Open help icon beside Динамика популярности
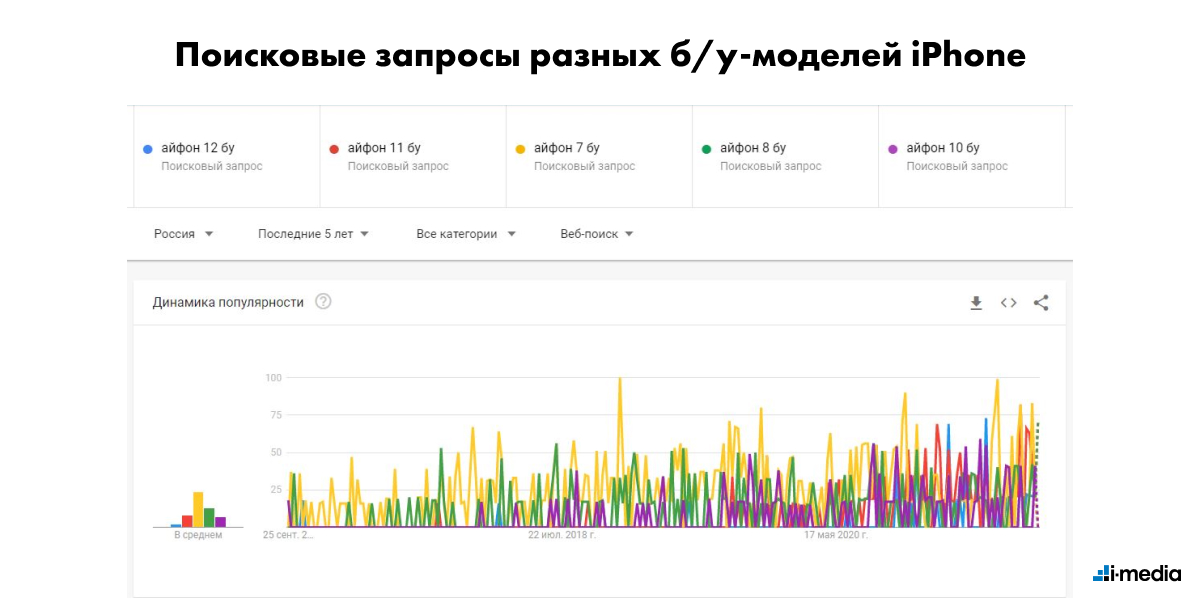1200x600 pixels. pos(323,302)
